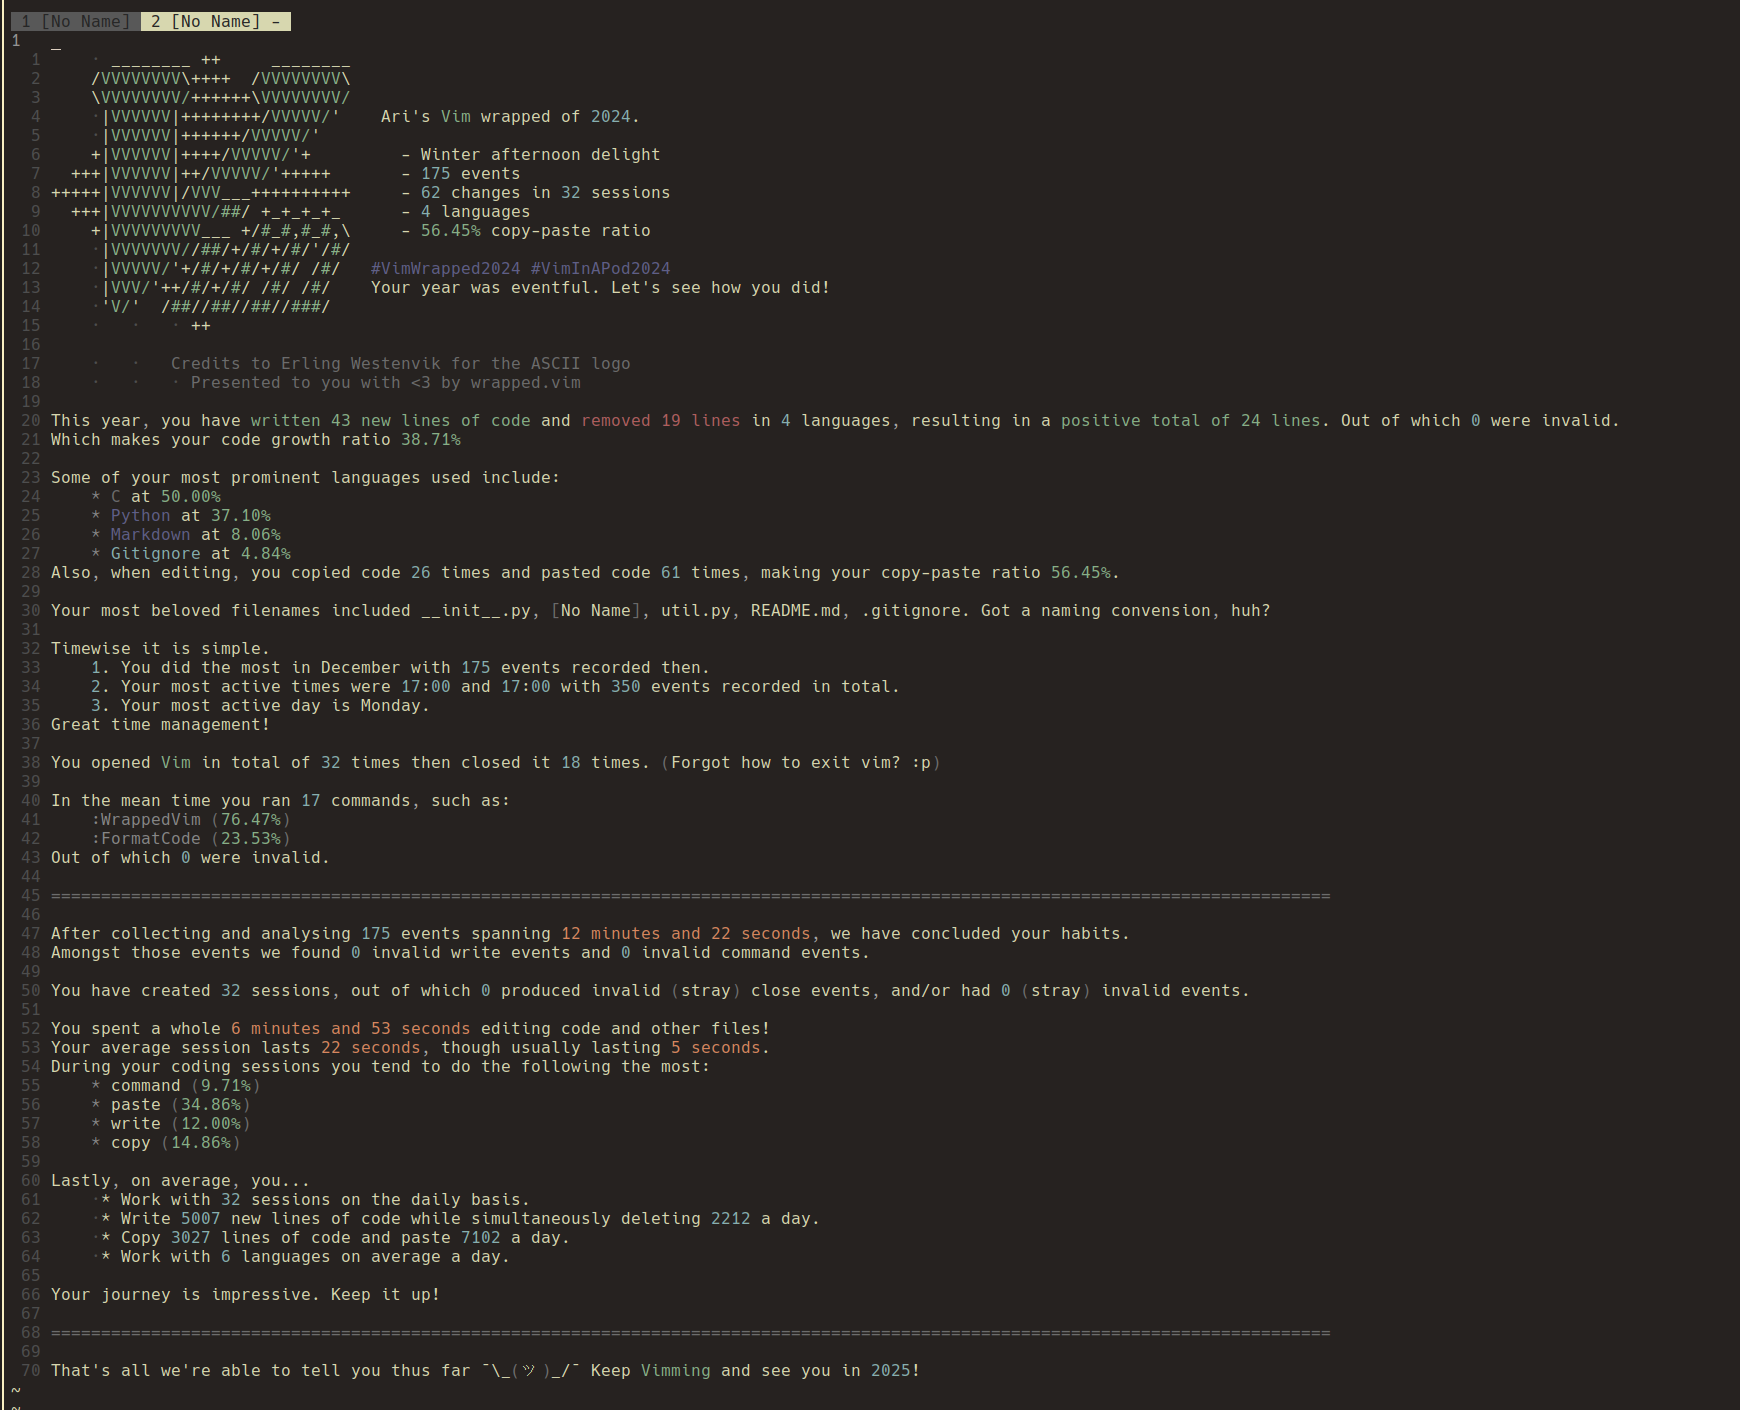Viewport: 1740px width, 1410px height.
Task: Click "Your journey is impressive. Keep it up!"
Action: [245, 1294]
